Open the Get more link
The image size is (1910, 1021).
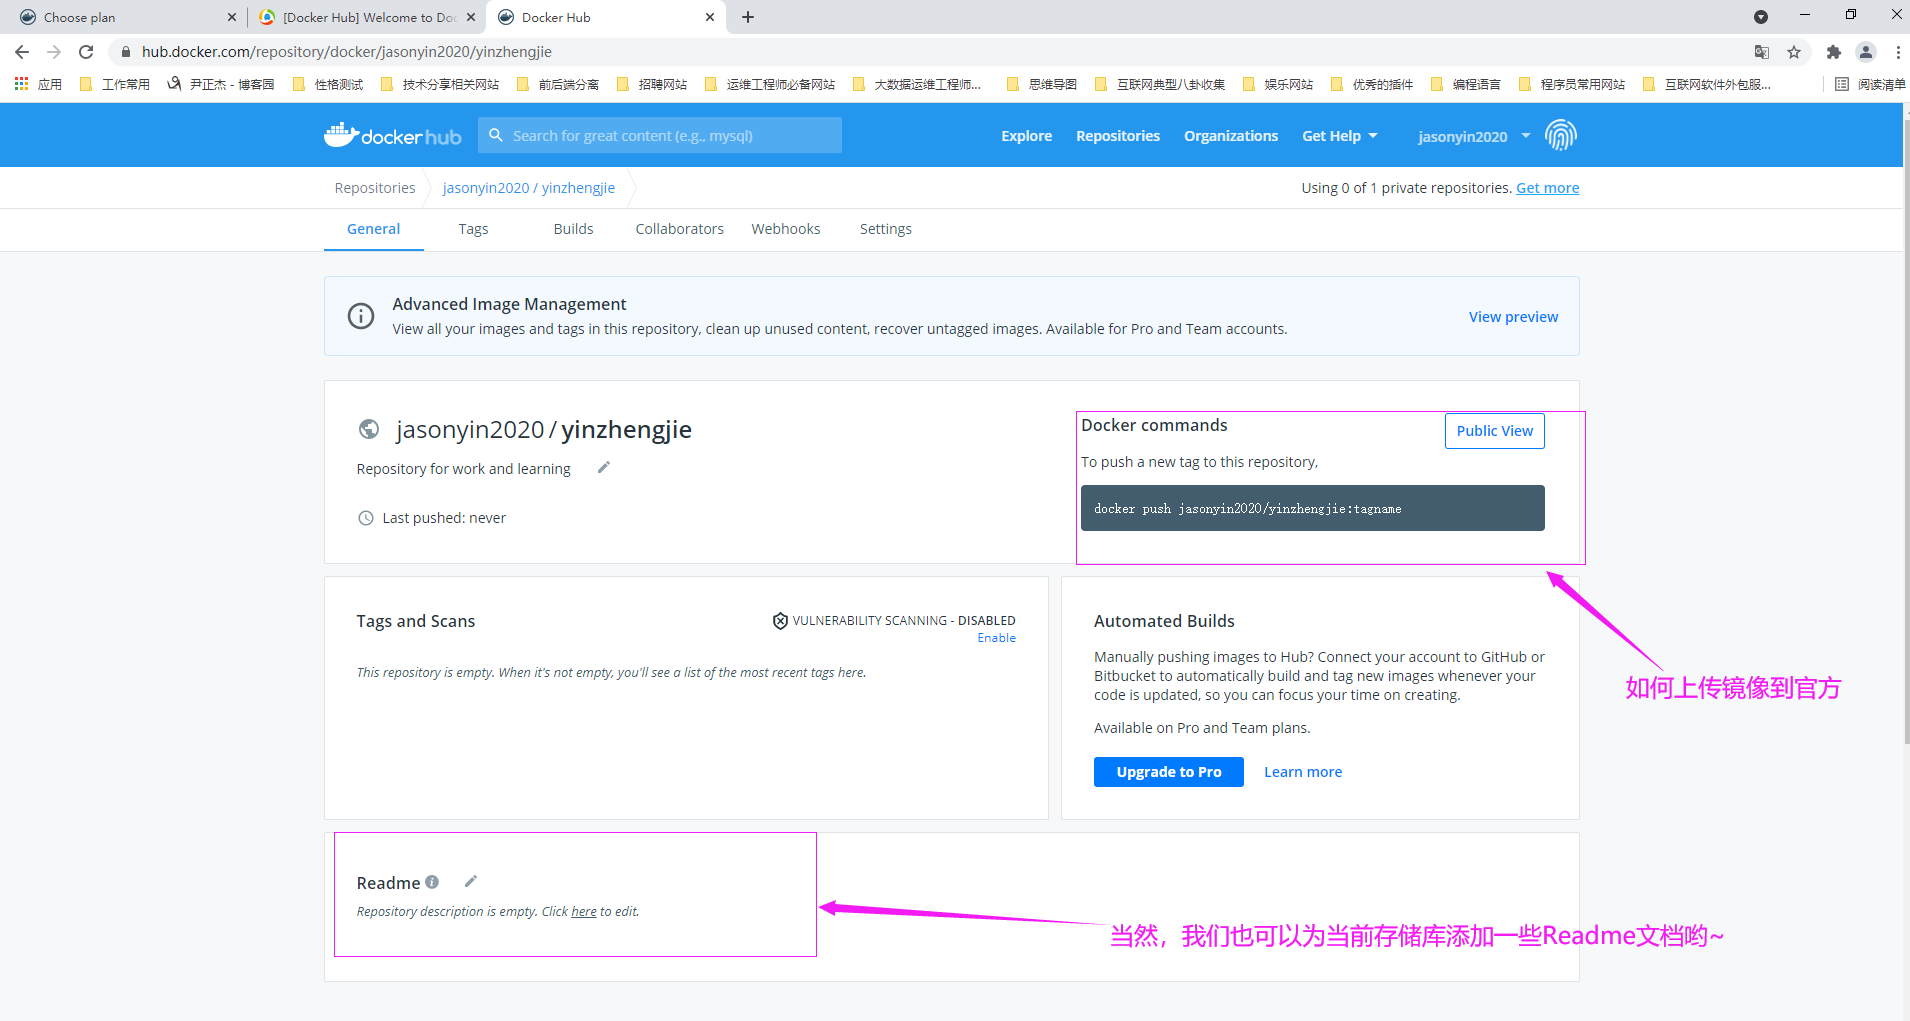pos(1547,188)
